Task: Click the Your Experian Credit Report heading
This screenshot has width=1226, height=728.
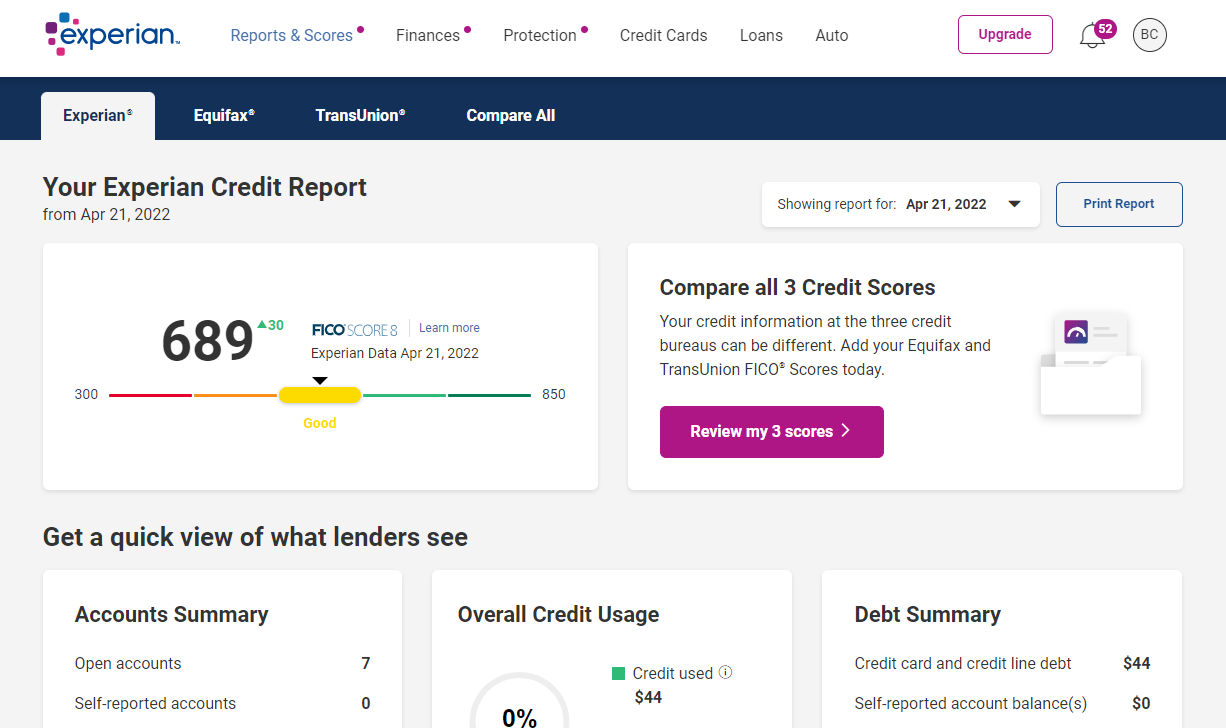Action: (x=205, y=187)
